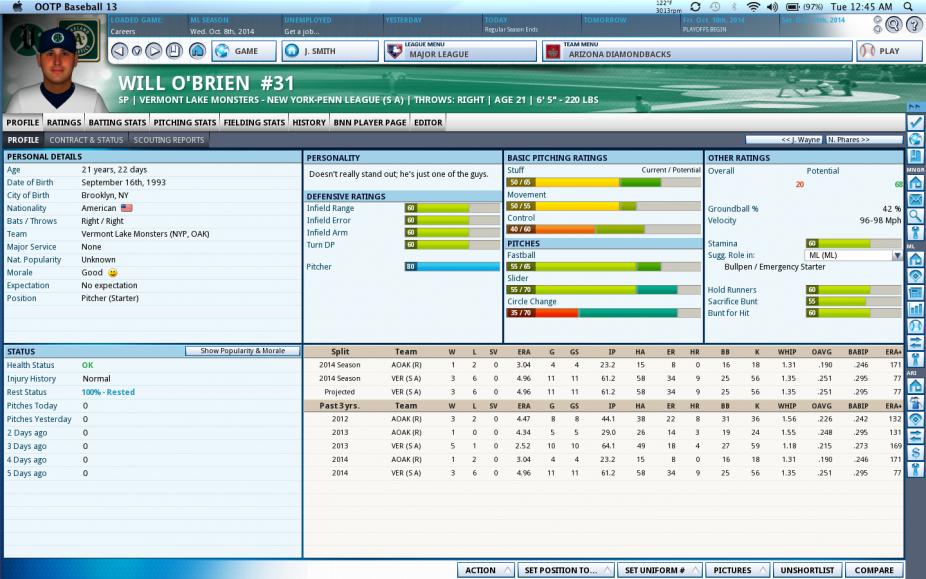Click the magnifying glass icon under MNGR
Screen dimensions: 926x579
click(915, 216)
